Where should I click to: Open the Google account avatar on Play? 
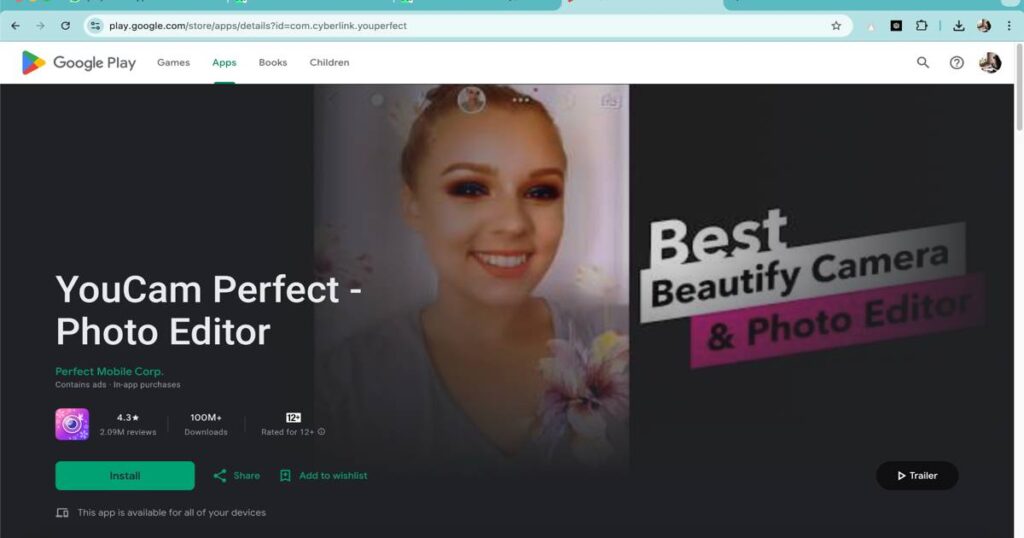pyautogui.click(x=990, y=63)
